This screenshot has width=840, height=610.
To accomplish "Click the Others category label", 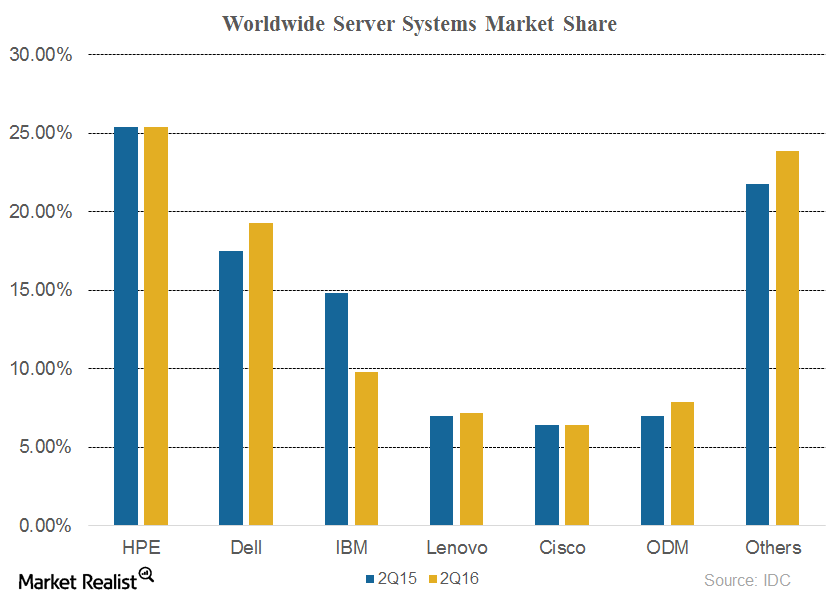I will (x=772, y=548).
